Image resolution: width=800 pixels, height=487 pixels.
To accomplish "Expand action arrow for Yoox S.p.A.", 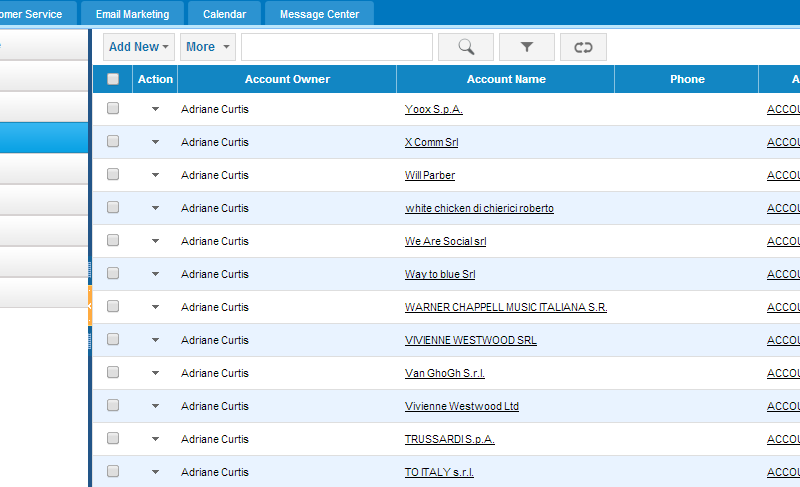I will click(x=156, y=109).
